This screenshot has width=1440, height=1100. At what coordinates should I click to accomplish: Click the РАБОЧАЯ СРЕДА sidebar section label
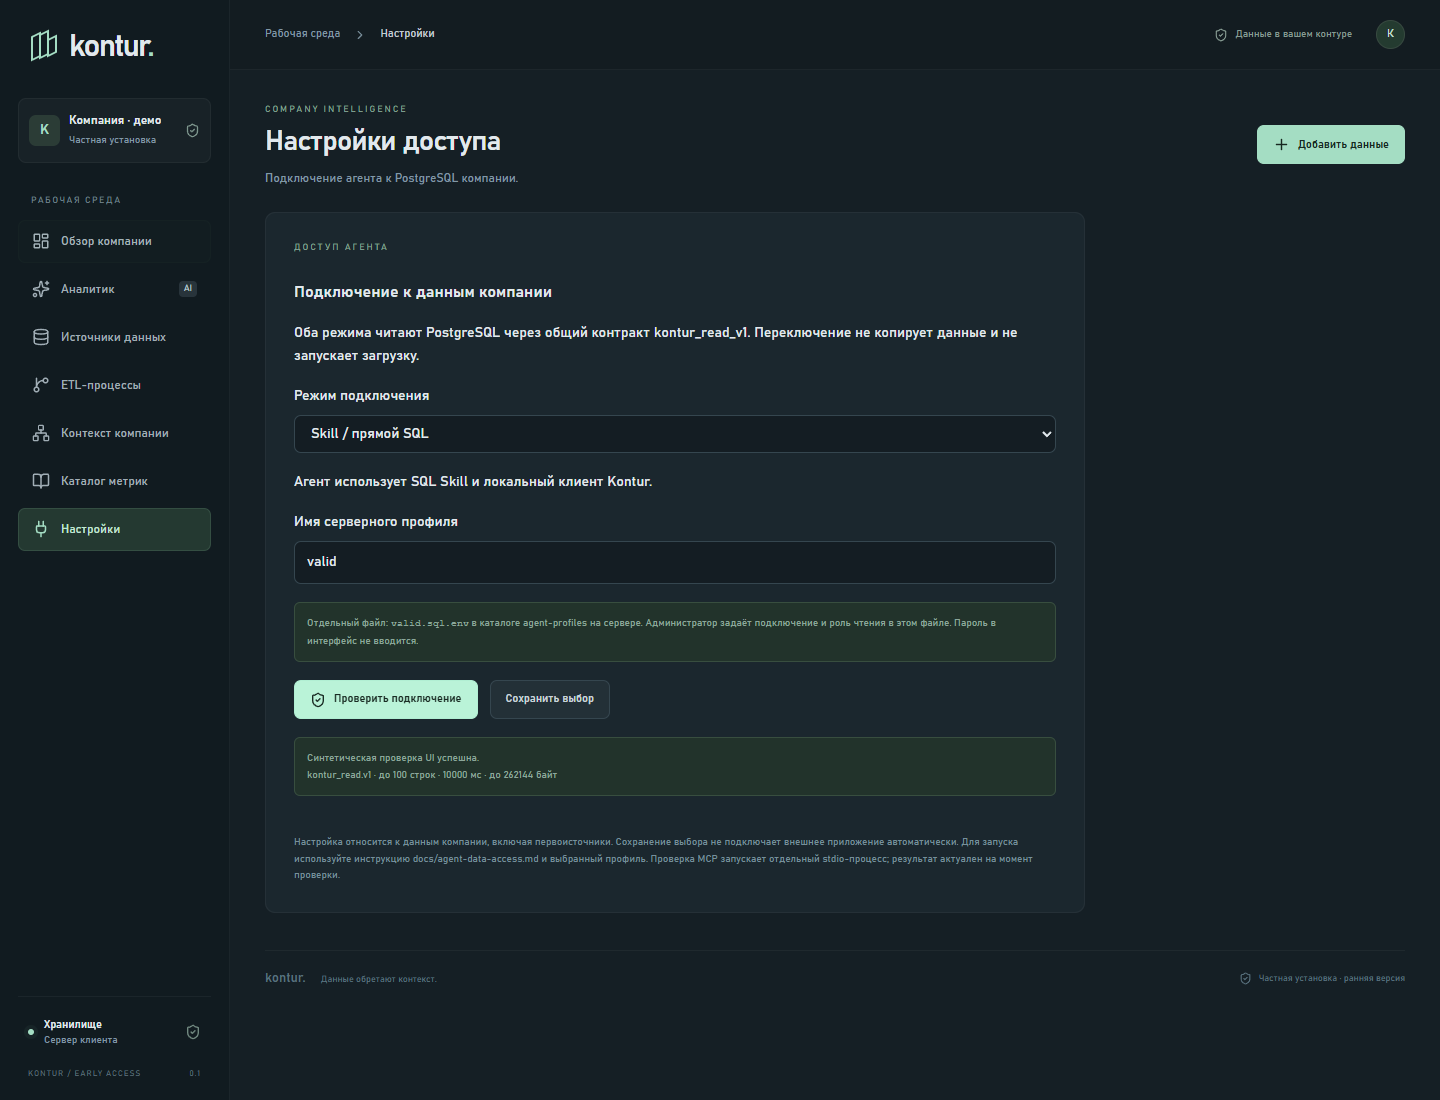76,200
